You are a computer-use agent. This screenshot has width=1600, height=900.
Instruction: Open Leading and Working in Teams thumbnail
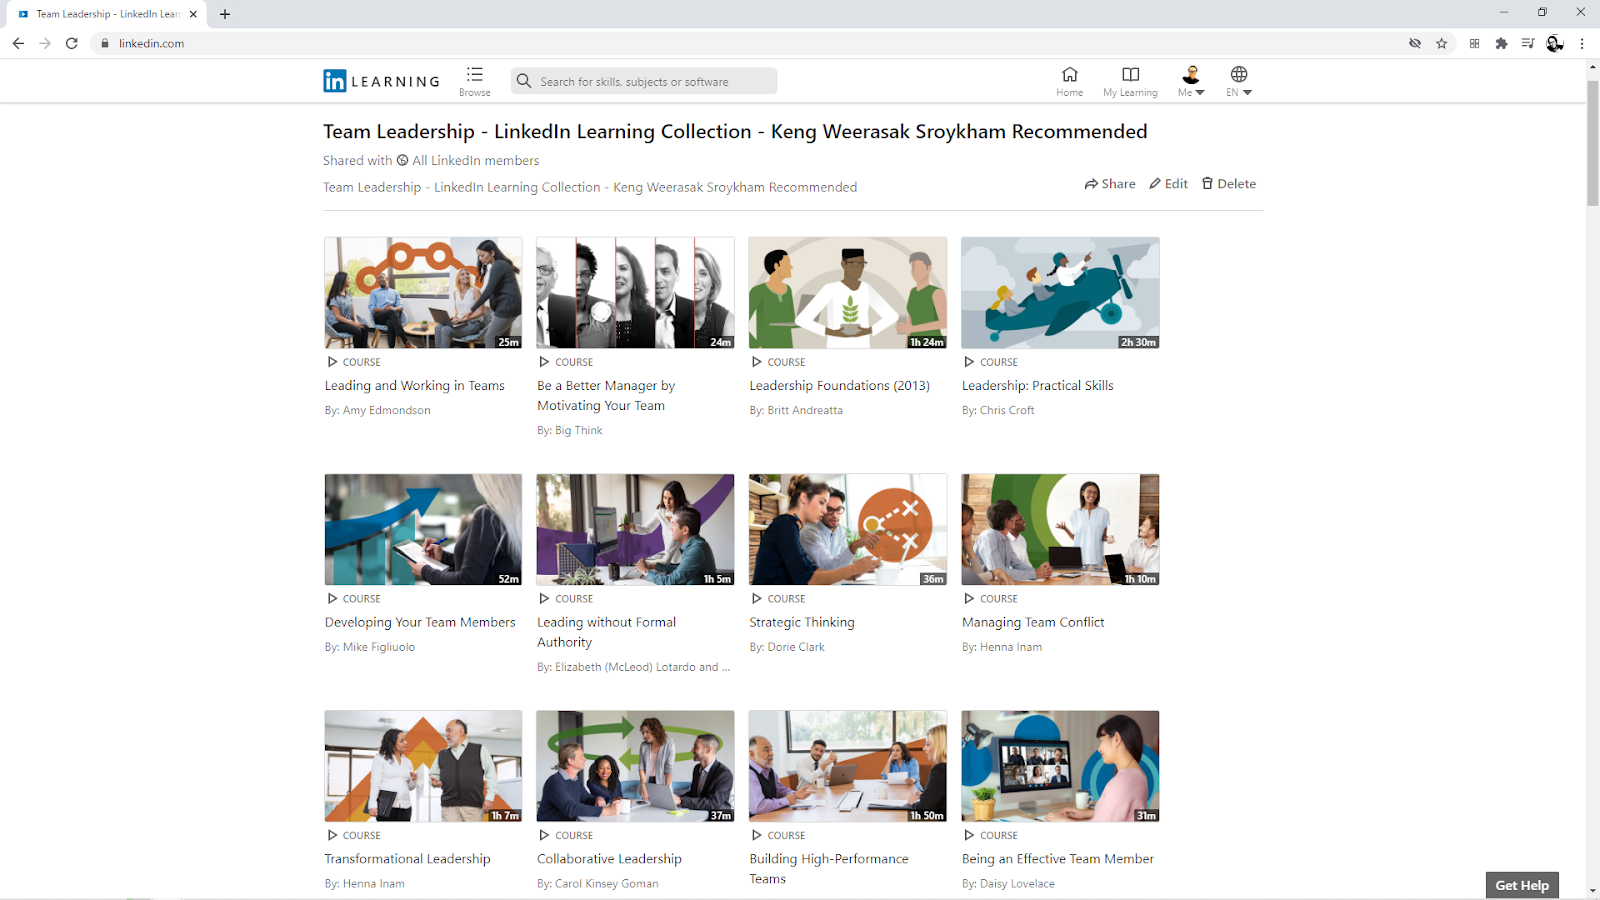click(x=423, y=293)
